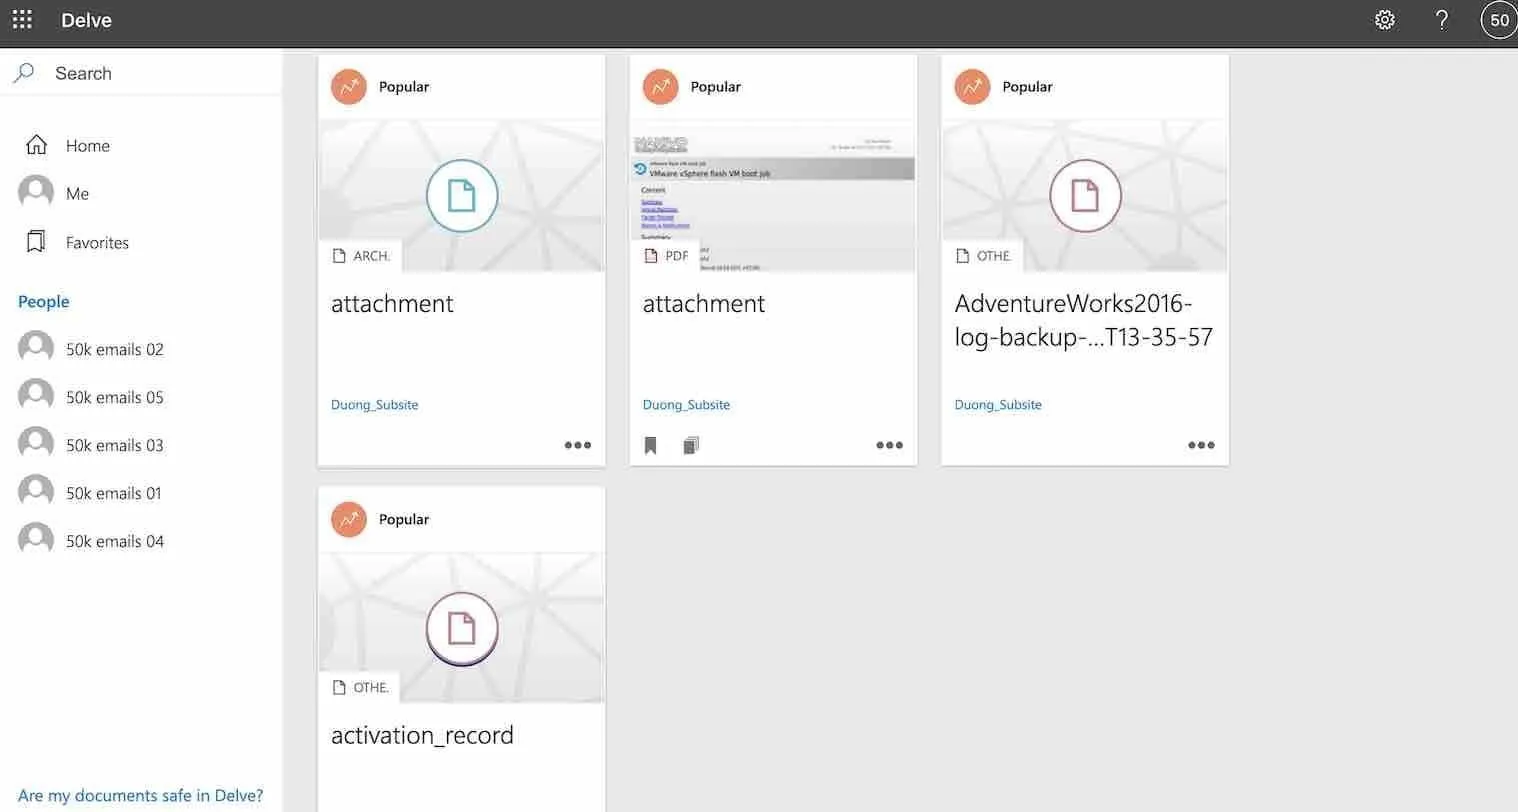1518x812 pixels.
Task: Open 'Are my documents safe in Delve?' link
Action: click(x=140, y=796)
